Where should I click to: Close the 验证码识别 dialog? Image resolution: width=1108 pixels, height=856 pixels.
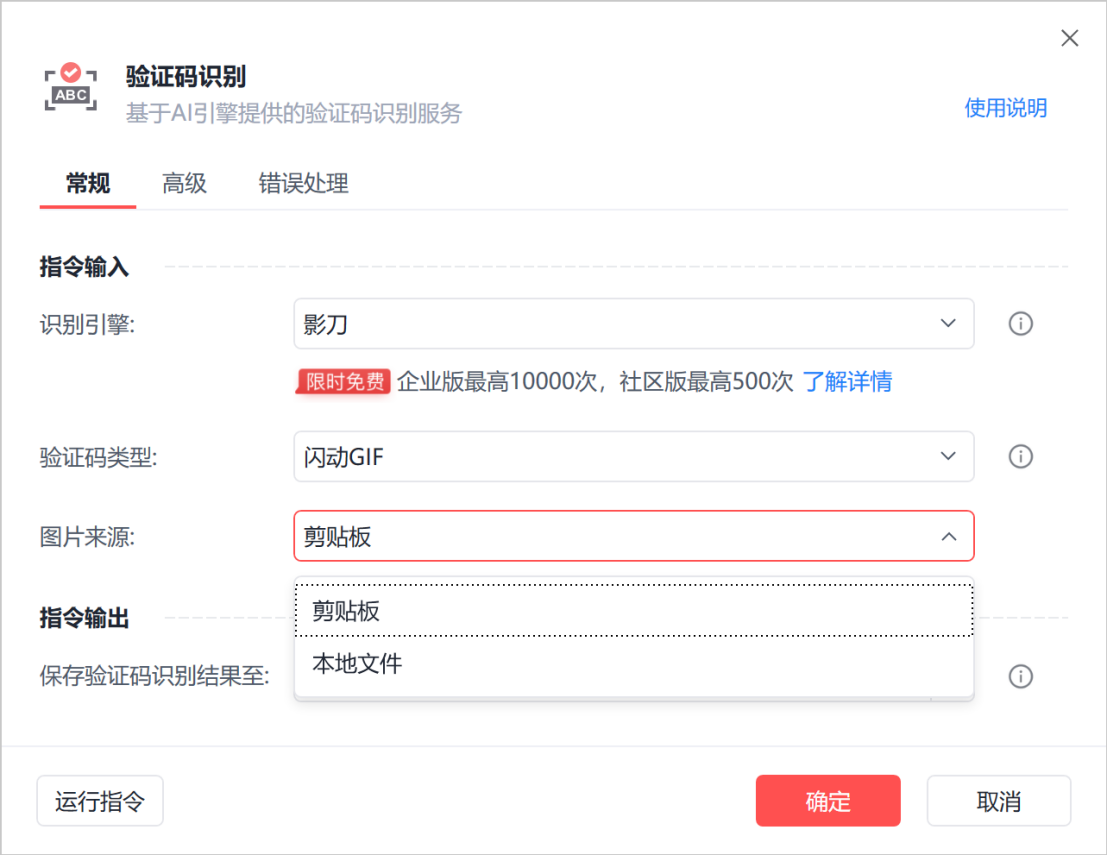[1069, 39]
